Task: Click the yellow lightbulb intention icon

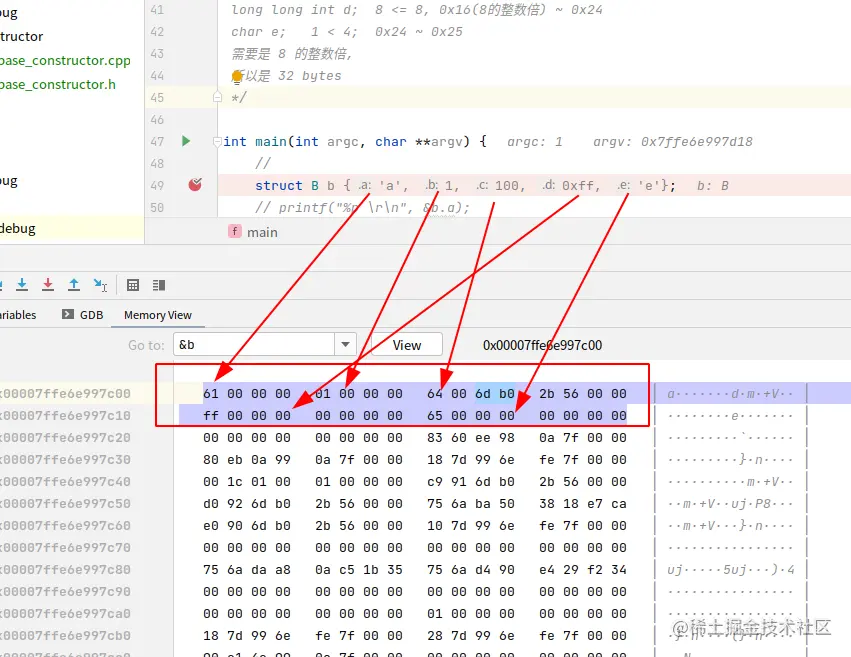Action: pos(237,76)
